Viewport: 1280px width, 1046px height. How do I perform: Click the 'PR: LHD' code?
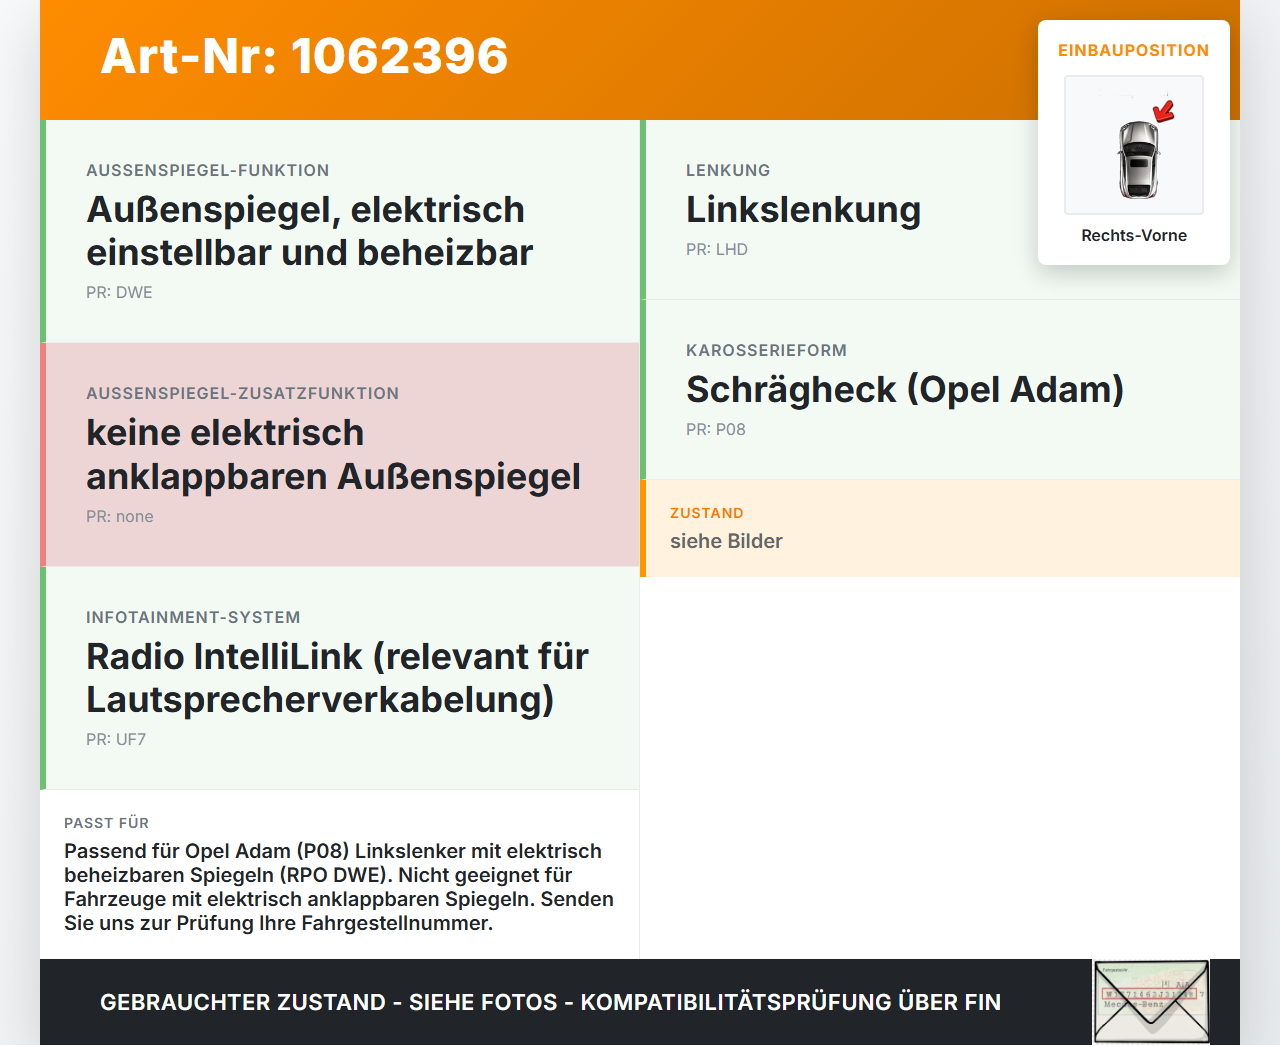point(717,250)
